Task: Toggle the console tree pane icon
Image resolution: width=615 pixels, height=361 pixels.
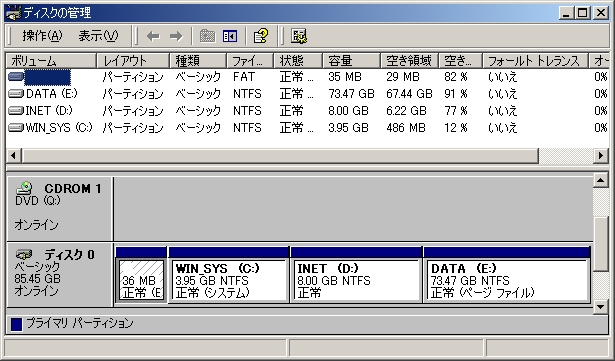Action: [x=230, y=36]
